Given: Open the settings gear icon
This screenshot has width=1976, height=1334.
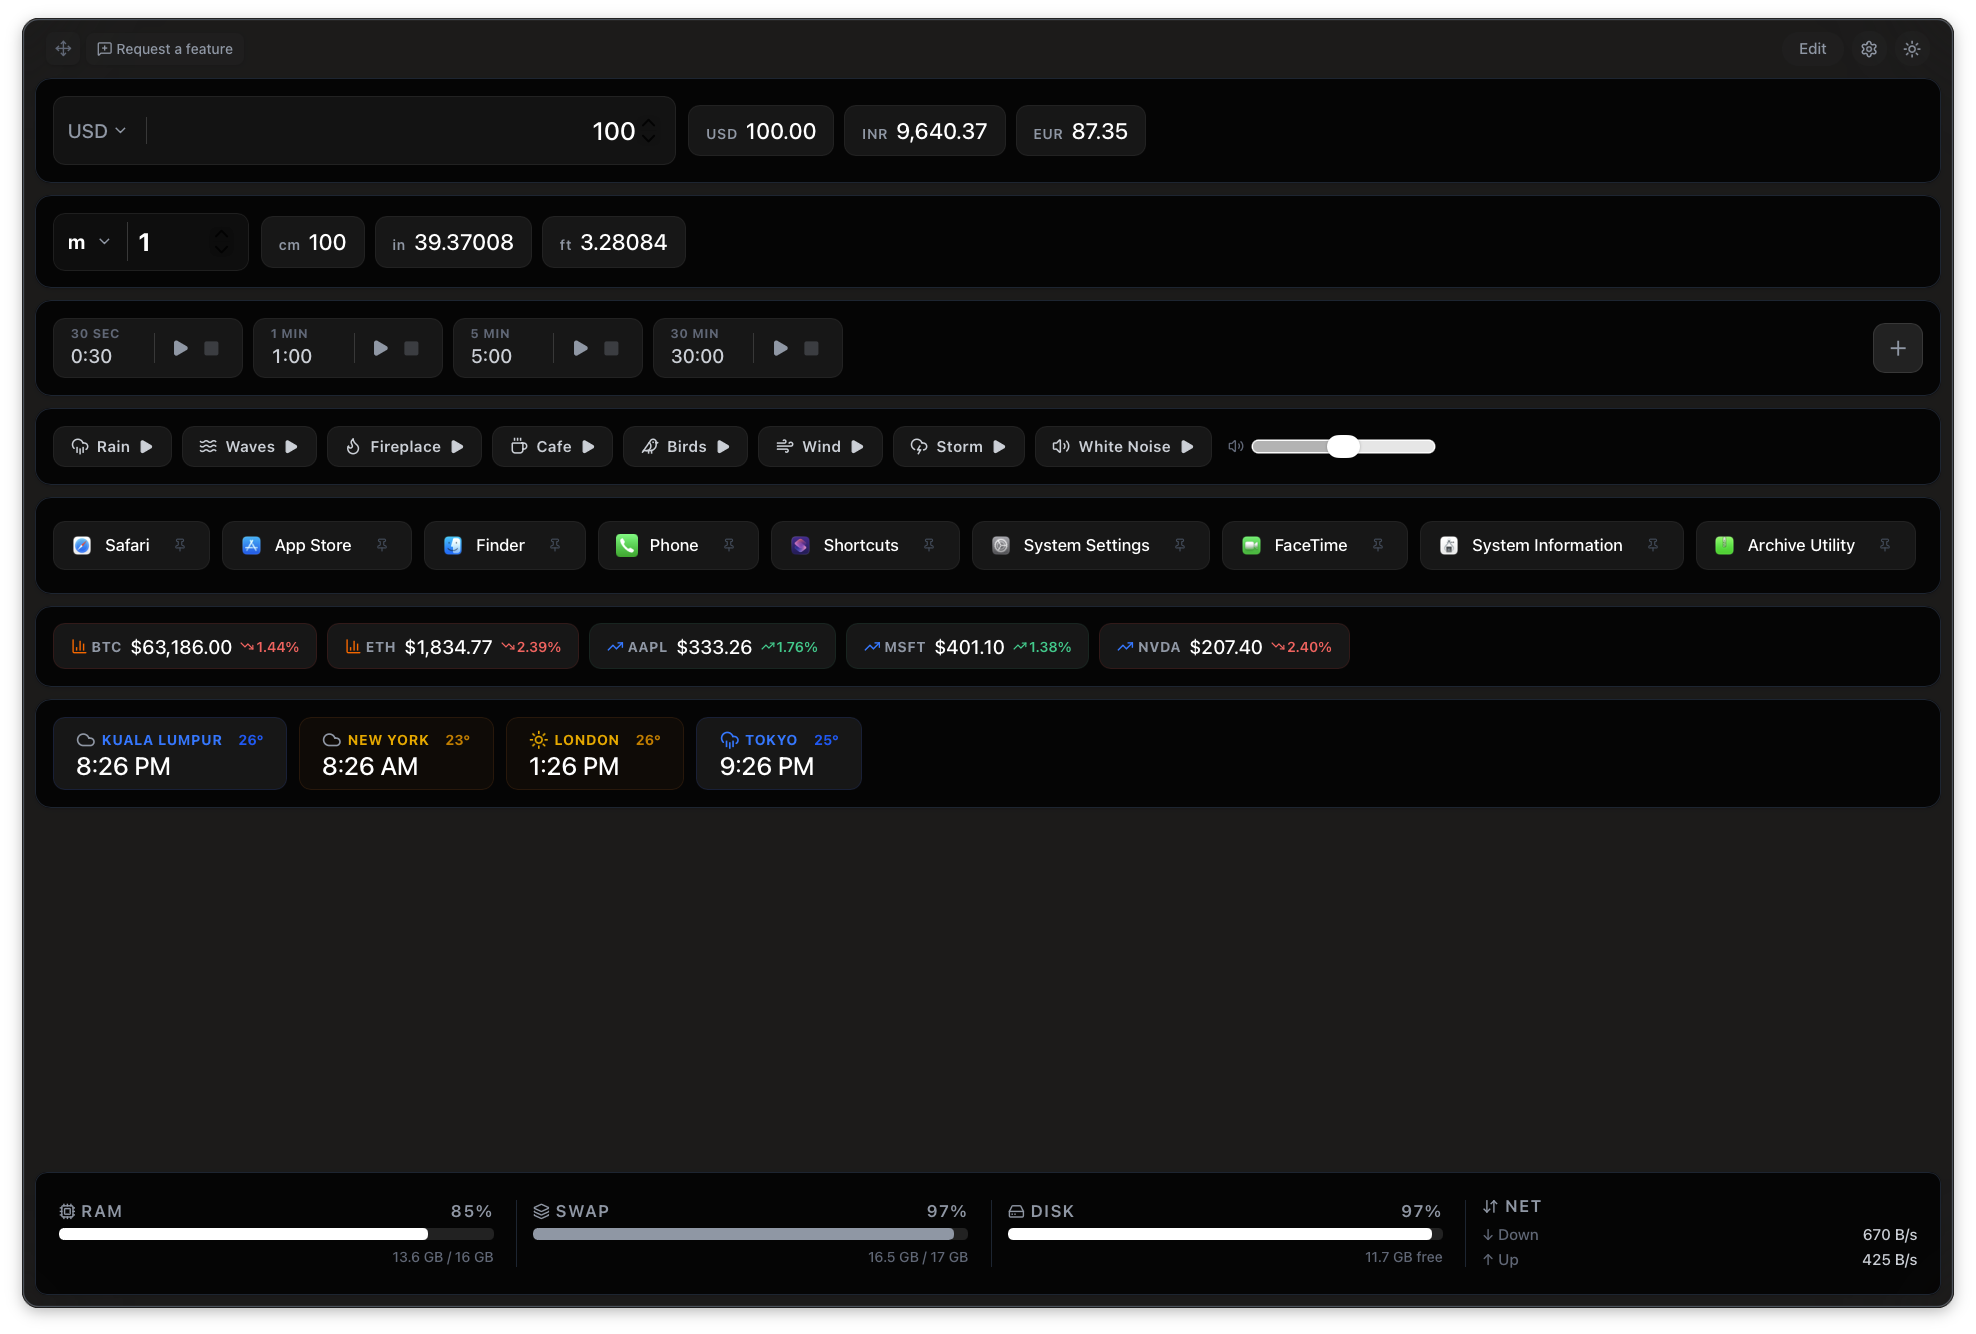Looking at the screenshot, I should tap(1868, 48).
